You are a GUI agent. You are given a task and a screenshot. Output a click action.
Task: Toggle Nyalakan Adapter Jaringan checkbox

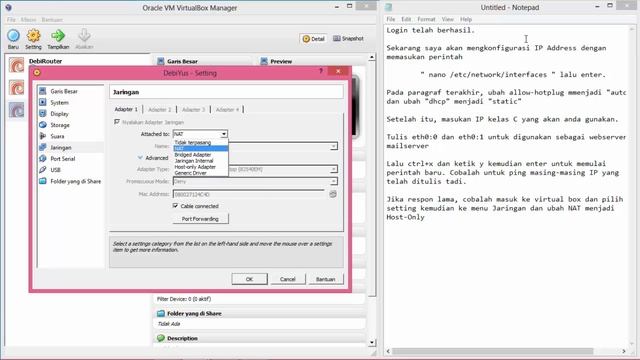(x=117, y=122)
